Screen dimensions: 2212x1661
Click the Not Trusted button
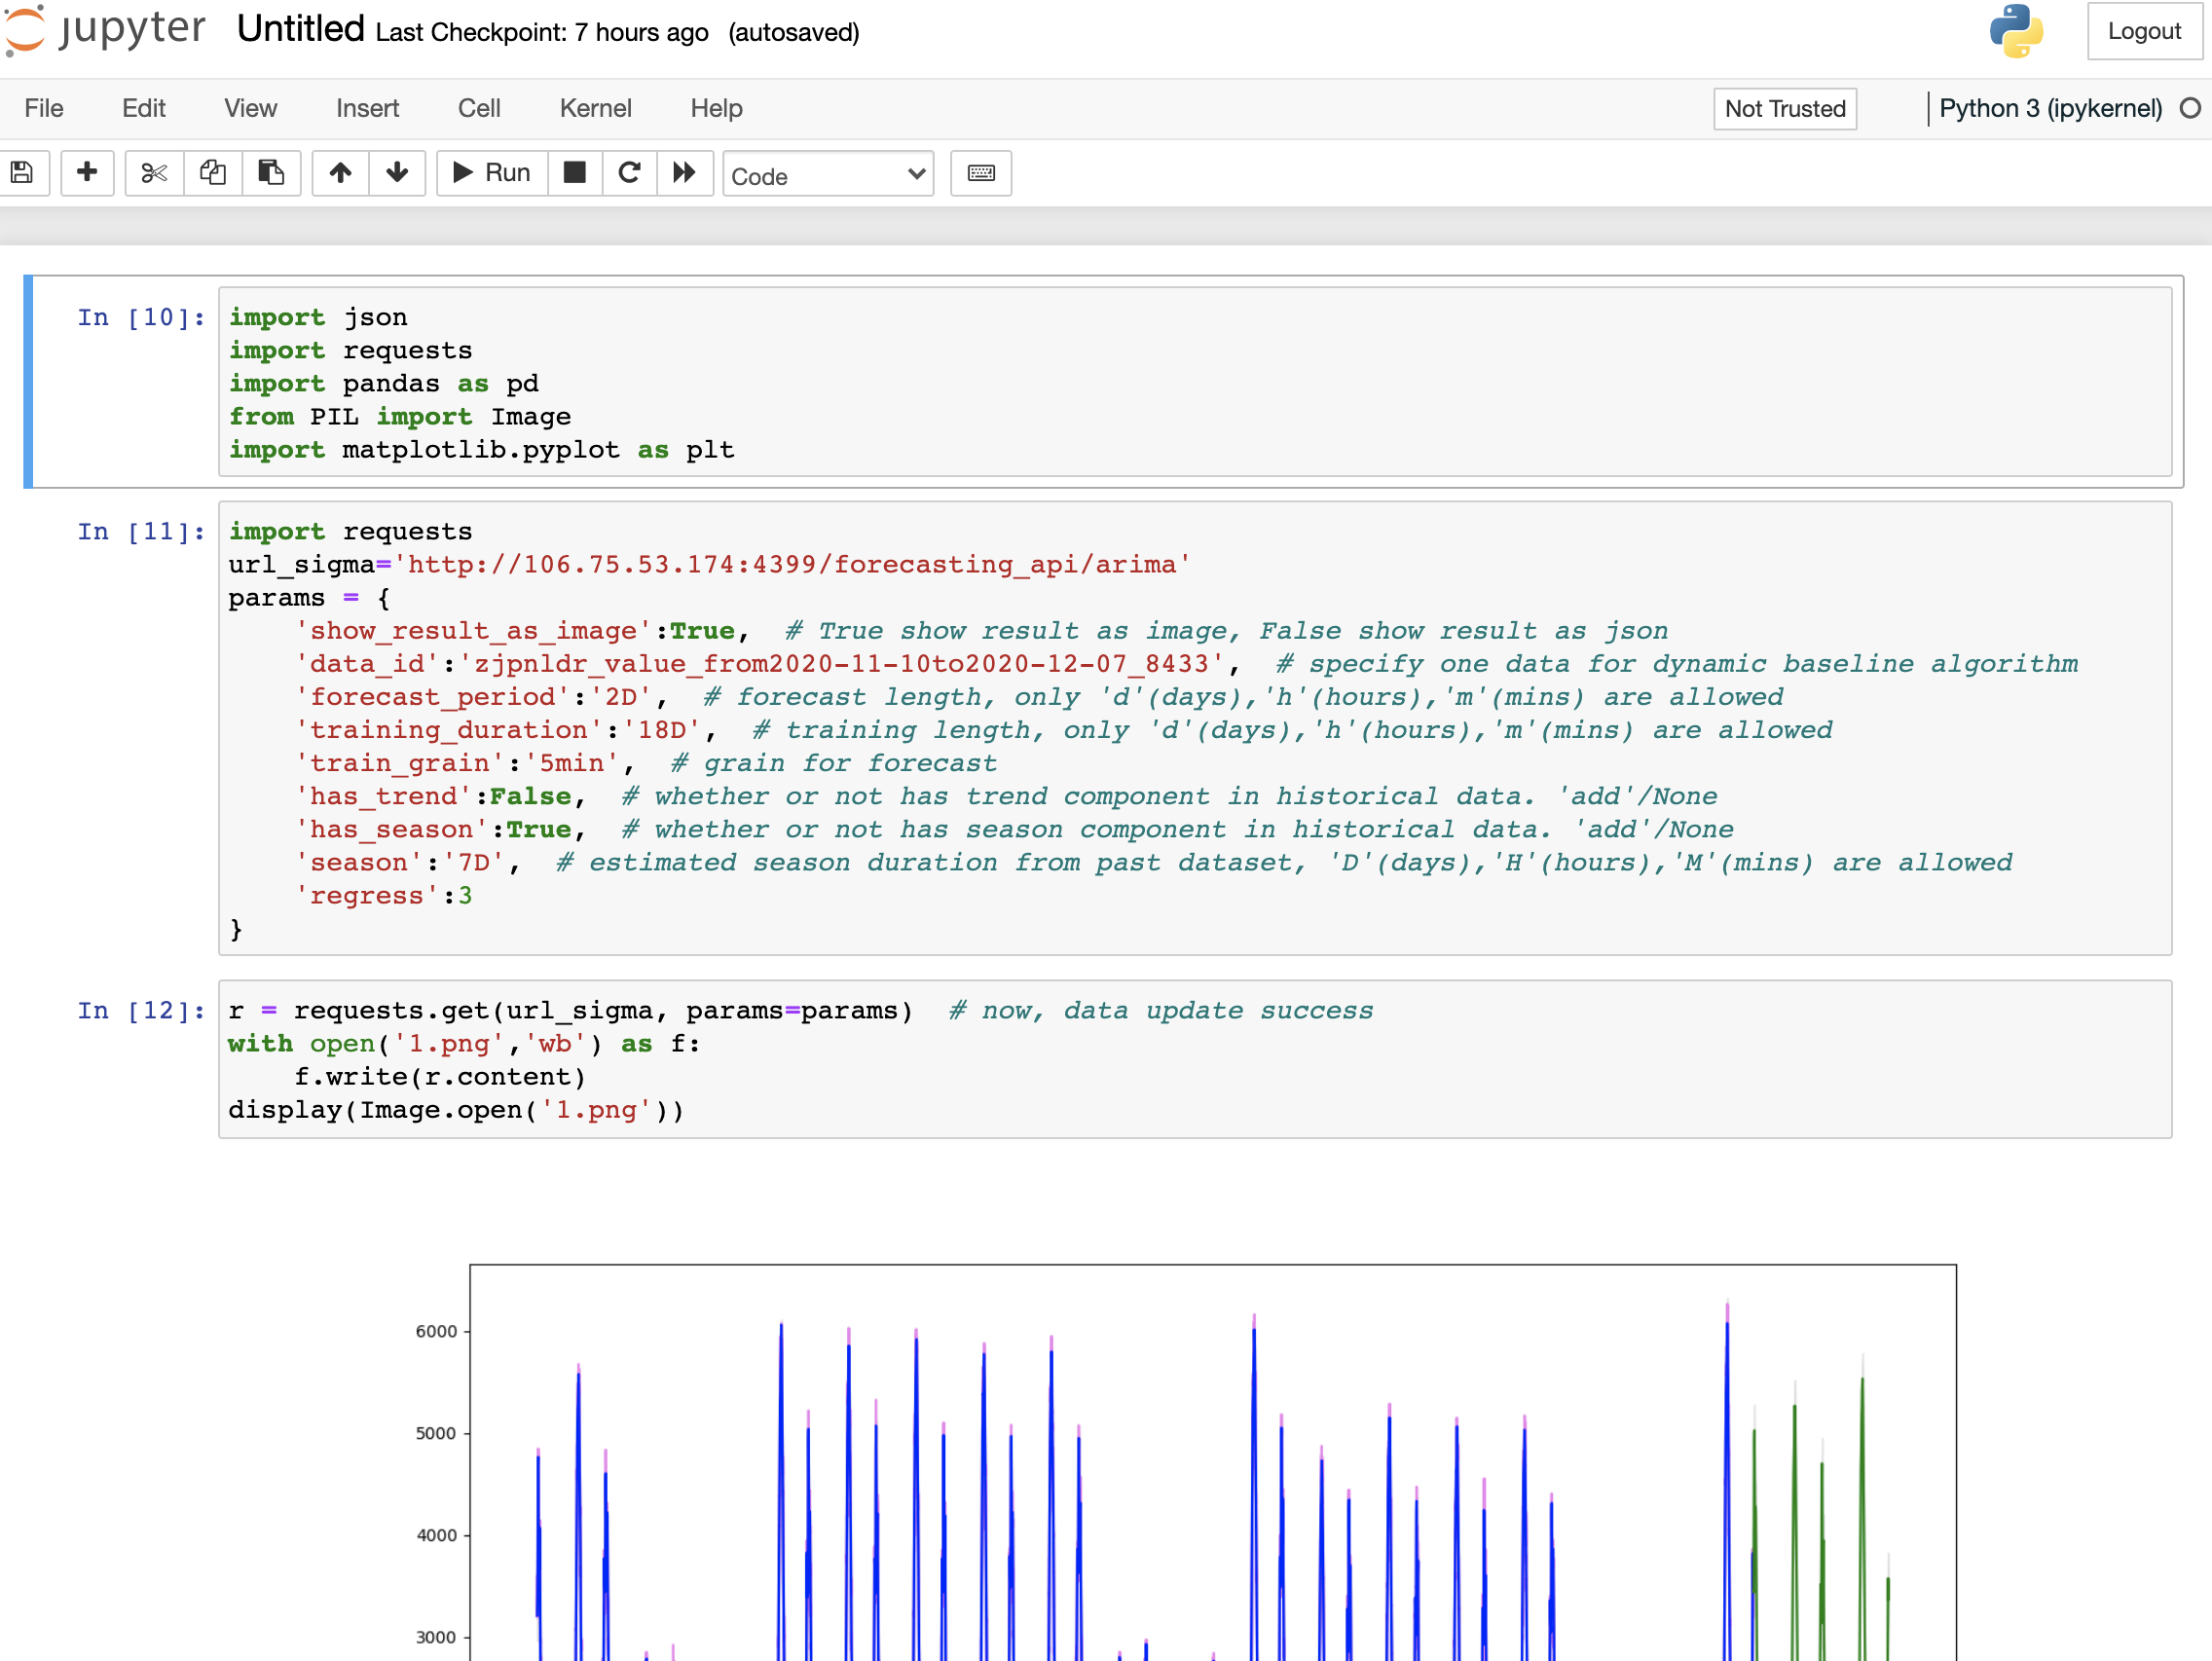[x=1785, y=109]
